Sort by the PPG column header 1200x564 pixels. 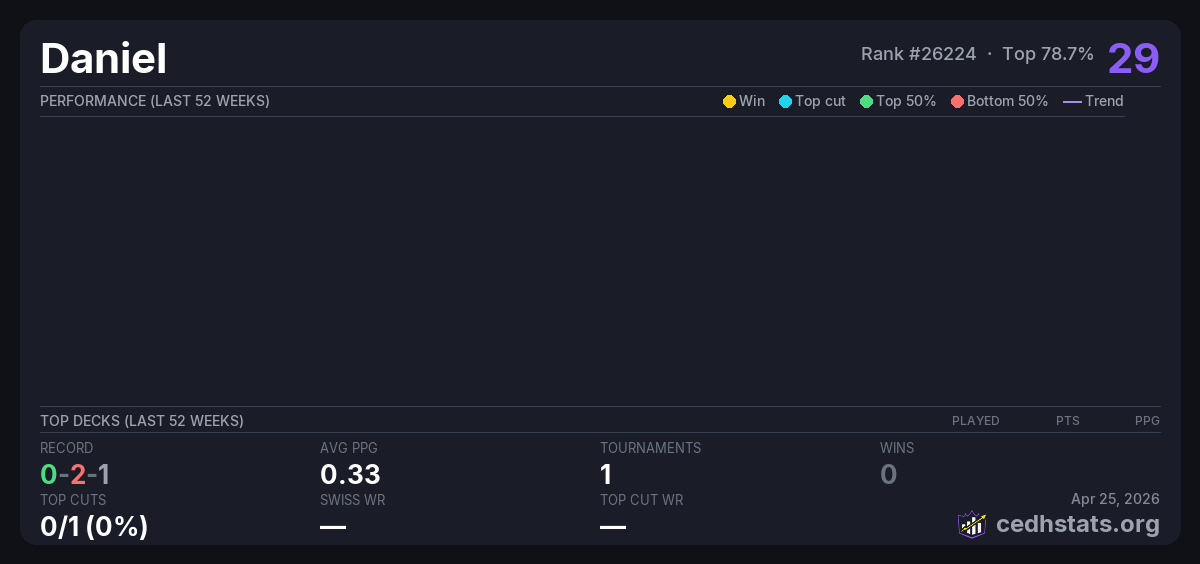[1146, 421]
